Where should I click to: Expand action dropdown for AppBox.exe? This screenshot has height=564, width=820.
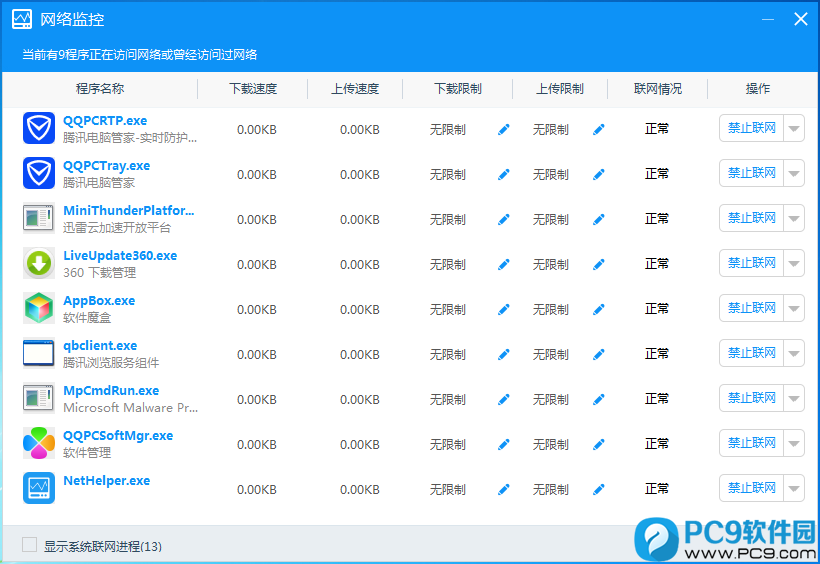click(x=794, y=308)
